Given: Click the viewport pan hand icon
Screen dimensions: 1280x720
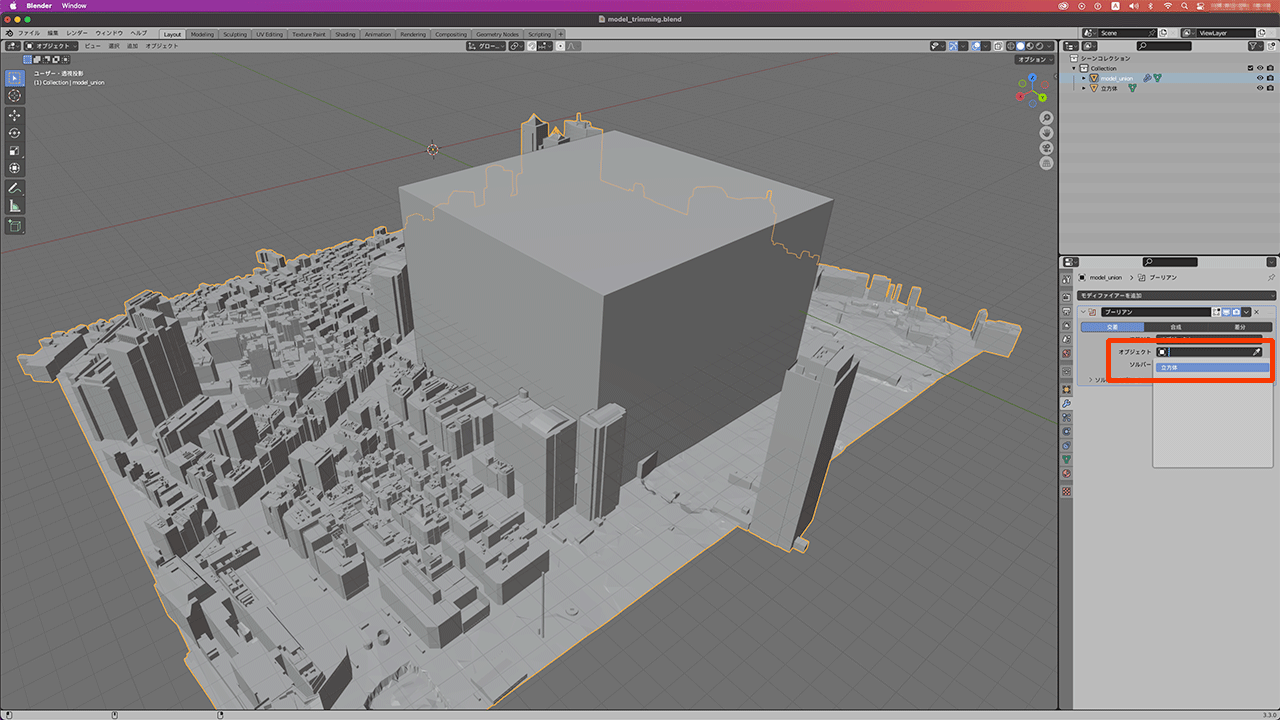Looking at the screenshot, I should (1046, 132).
